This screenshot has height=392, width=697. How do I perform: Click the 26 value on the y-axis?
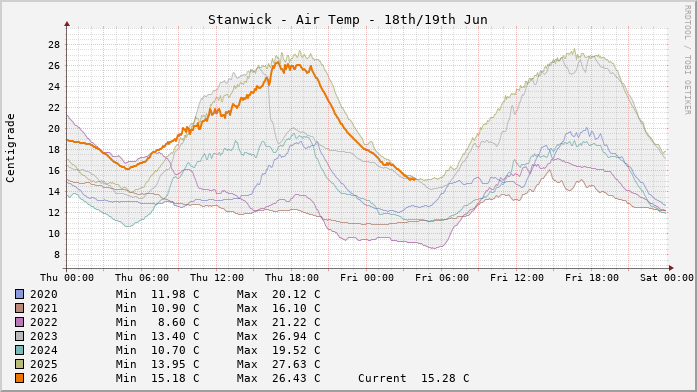point(54,65)
